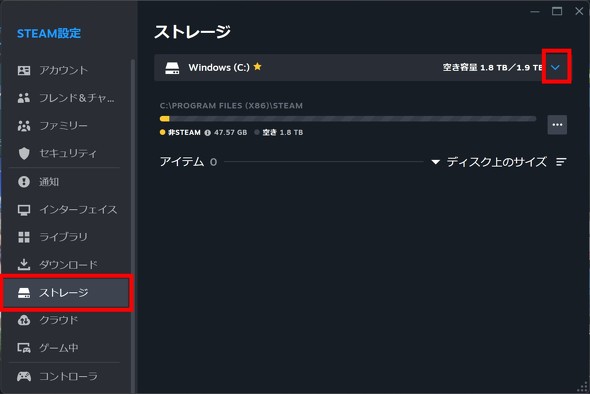Open インターフェイス settings

[x=66, y=209]
